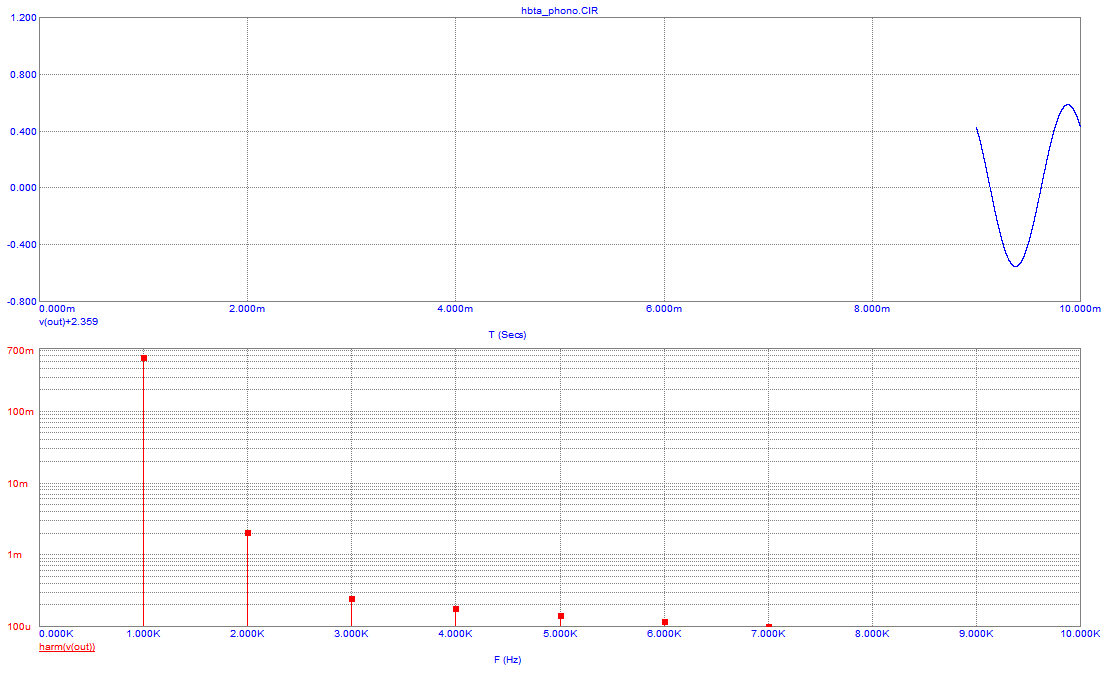This screenshot has width=1107, height=677.
Task: Click the 1.200 voltage axis label
Action: point(23,18)
